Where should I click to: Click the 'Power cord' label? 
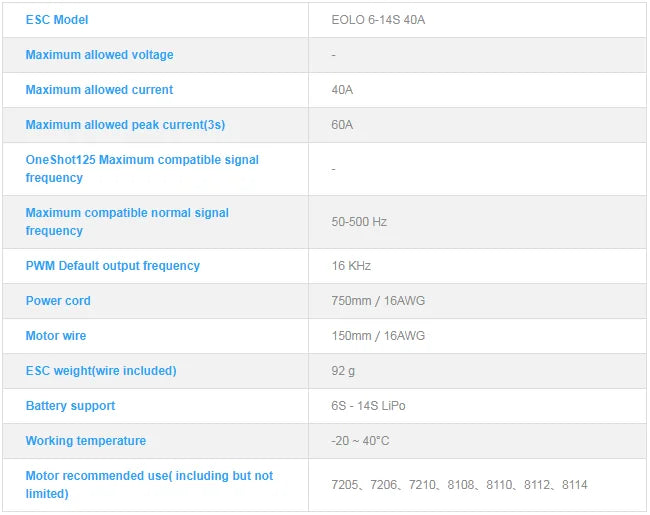[x=58, y=301]
